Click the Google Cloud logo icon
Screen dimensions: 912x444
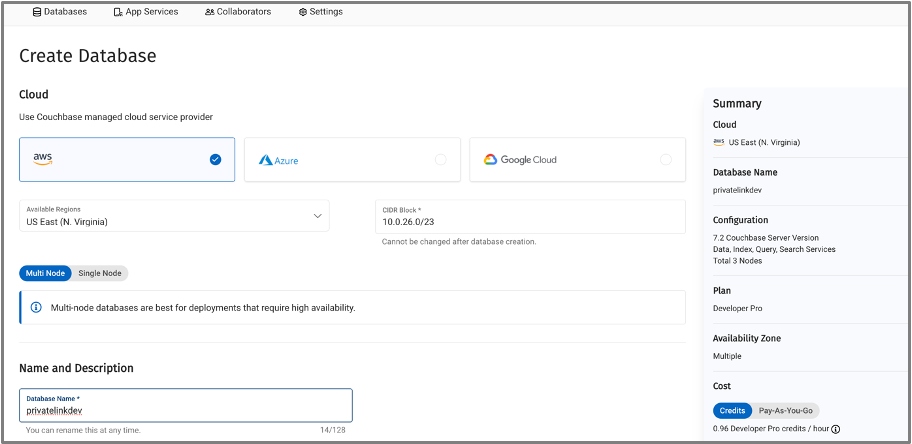point(490,159)
